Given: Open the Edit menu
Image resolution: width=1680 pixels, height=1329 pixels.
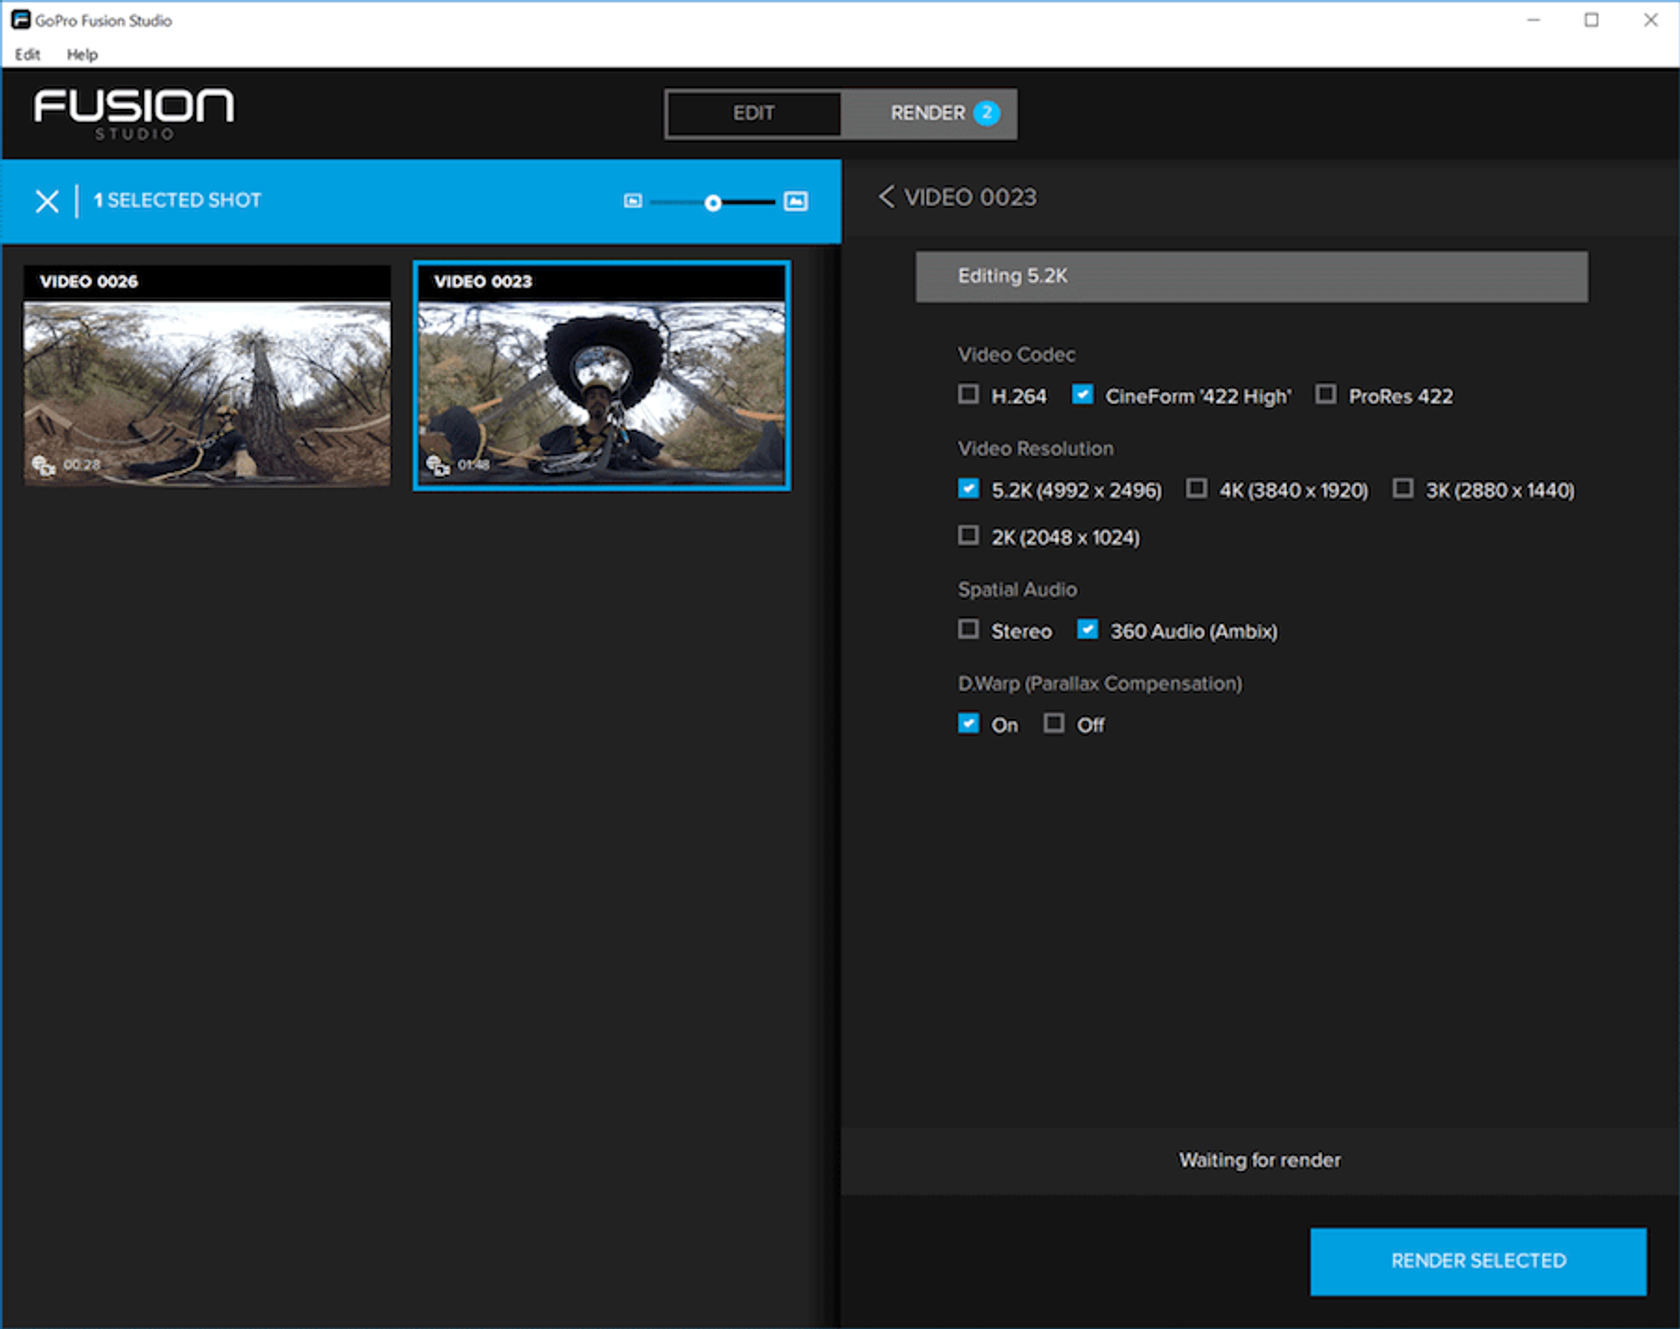Looking at the screenshot, I should tap(27, 54).
